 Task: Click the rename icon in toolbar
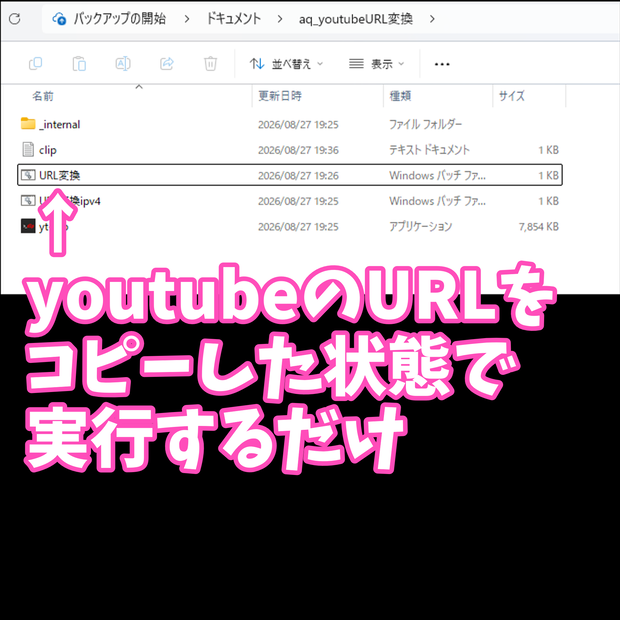[x=123, y=63]
